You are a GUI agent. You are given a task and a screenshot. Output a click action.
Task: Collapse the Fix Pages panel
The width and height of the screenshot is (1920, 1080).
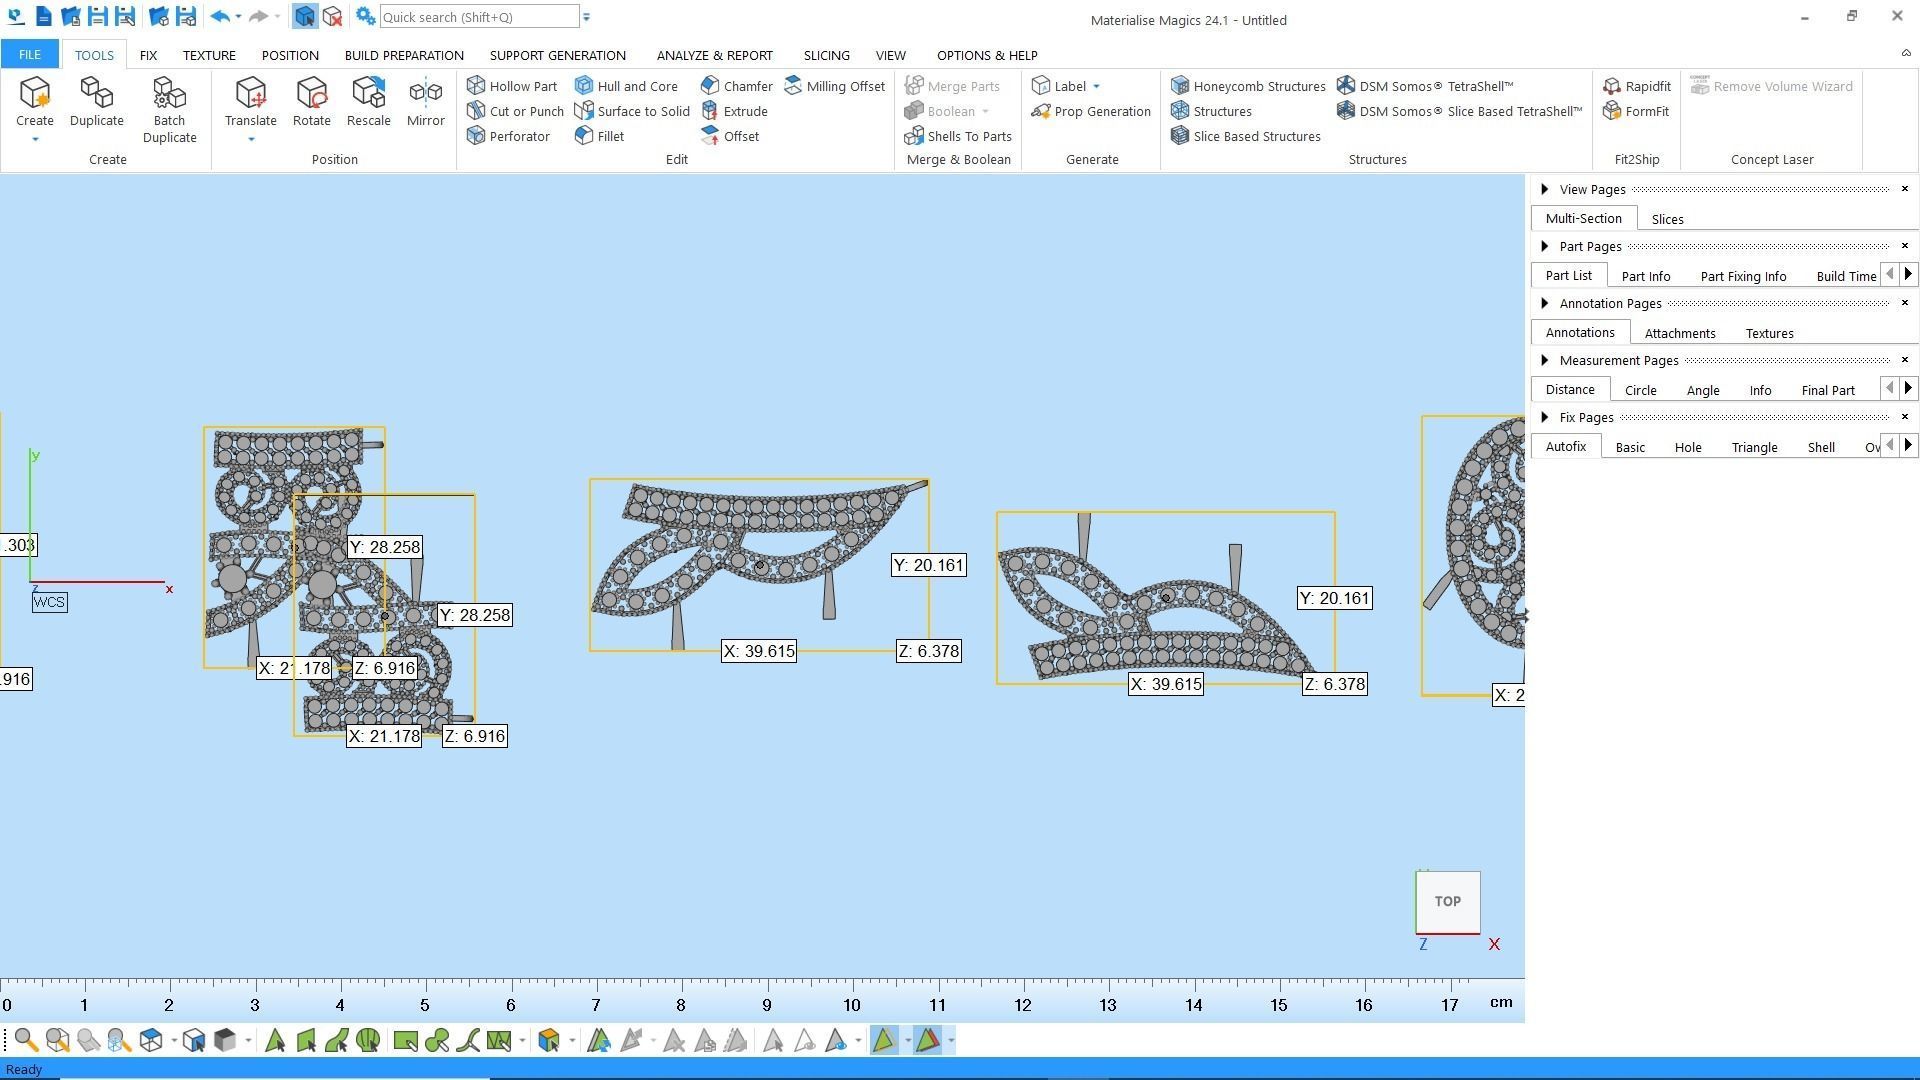[1545, 417]
